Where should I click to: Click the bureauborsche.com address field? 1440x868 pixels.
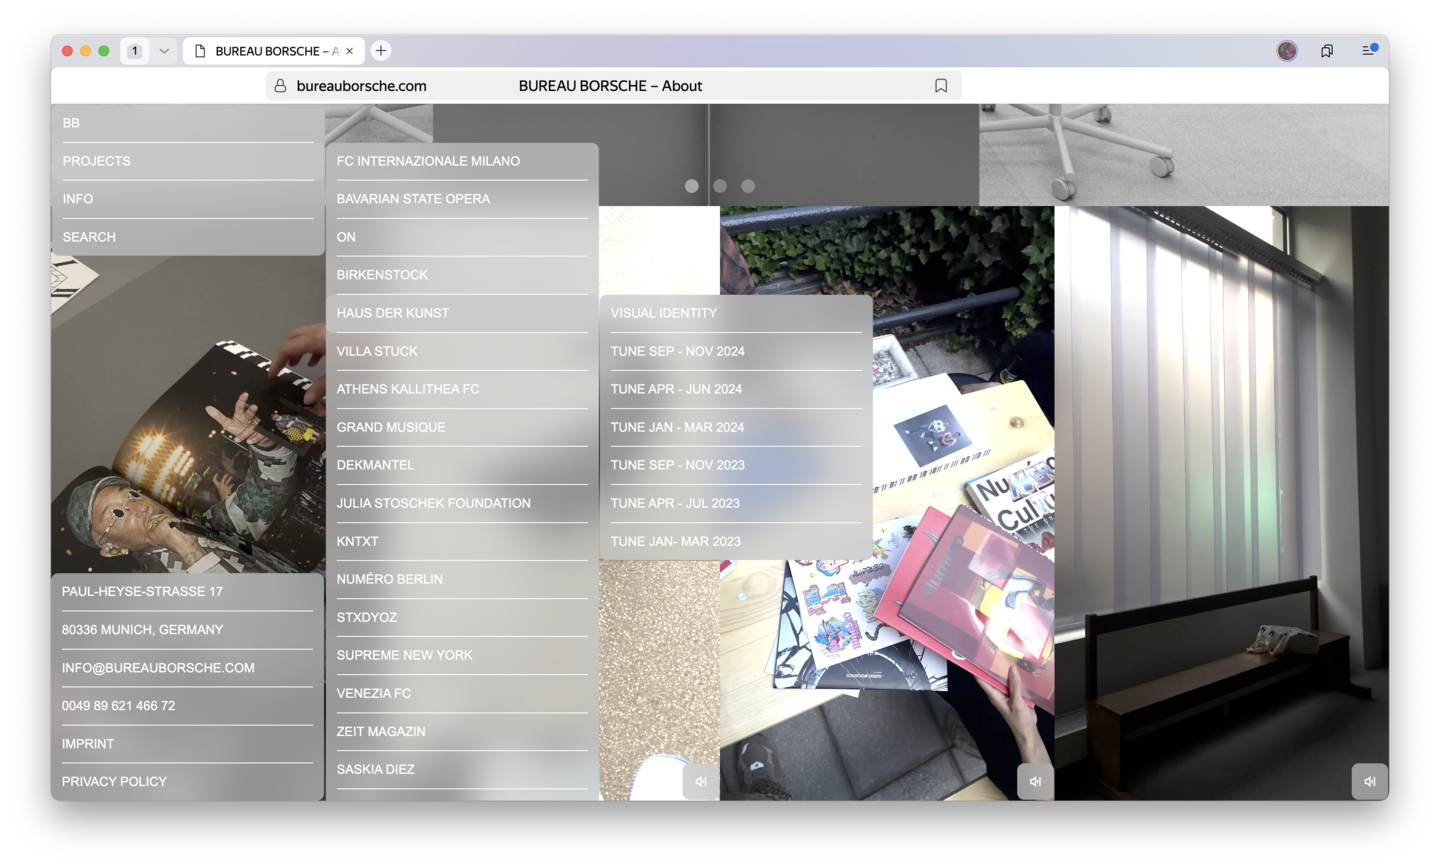pos(614,86)
